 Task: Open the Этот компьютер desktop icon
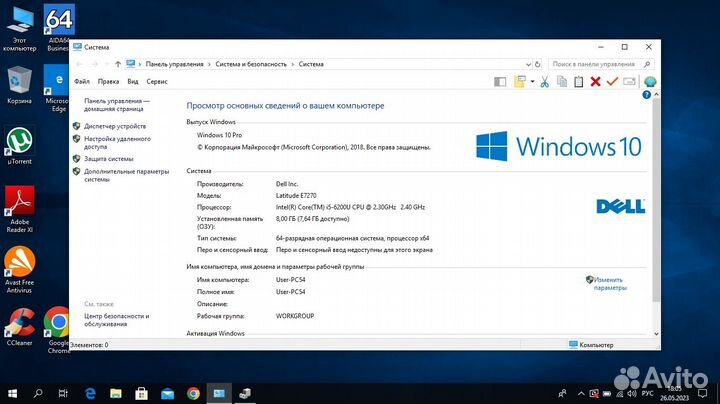[x=19, y=28]
